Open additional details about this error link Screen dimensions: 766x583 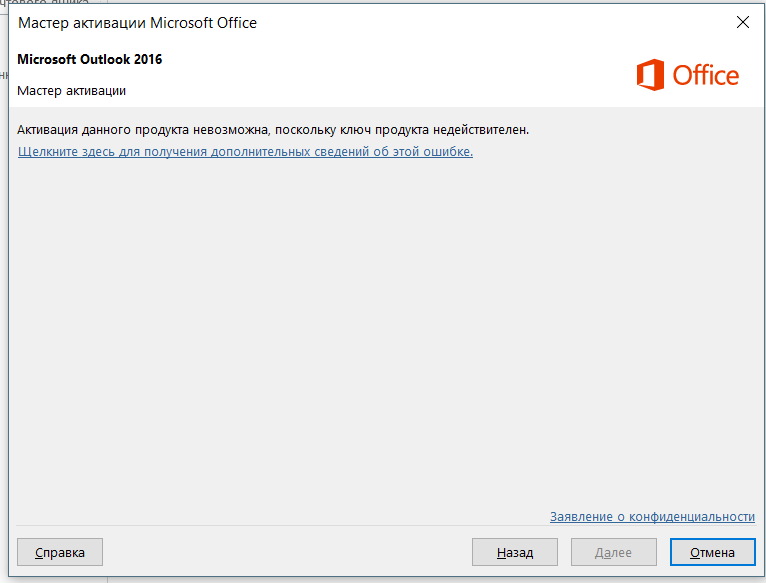pos(245,151)
